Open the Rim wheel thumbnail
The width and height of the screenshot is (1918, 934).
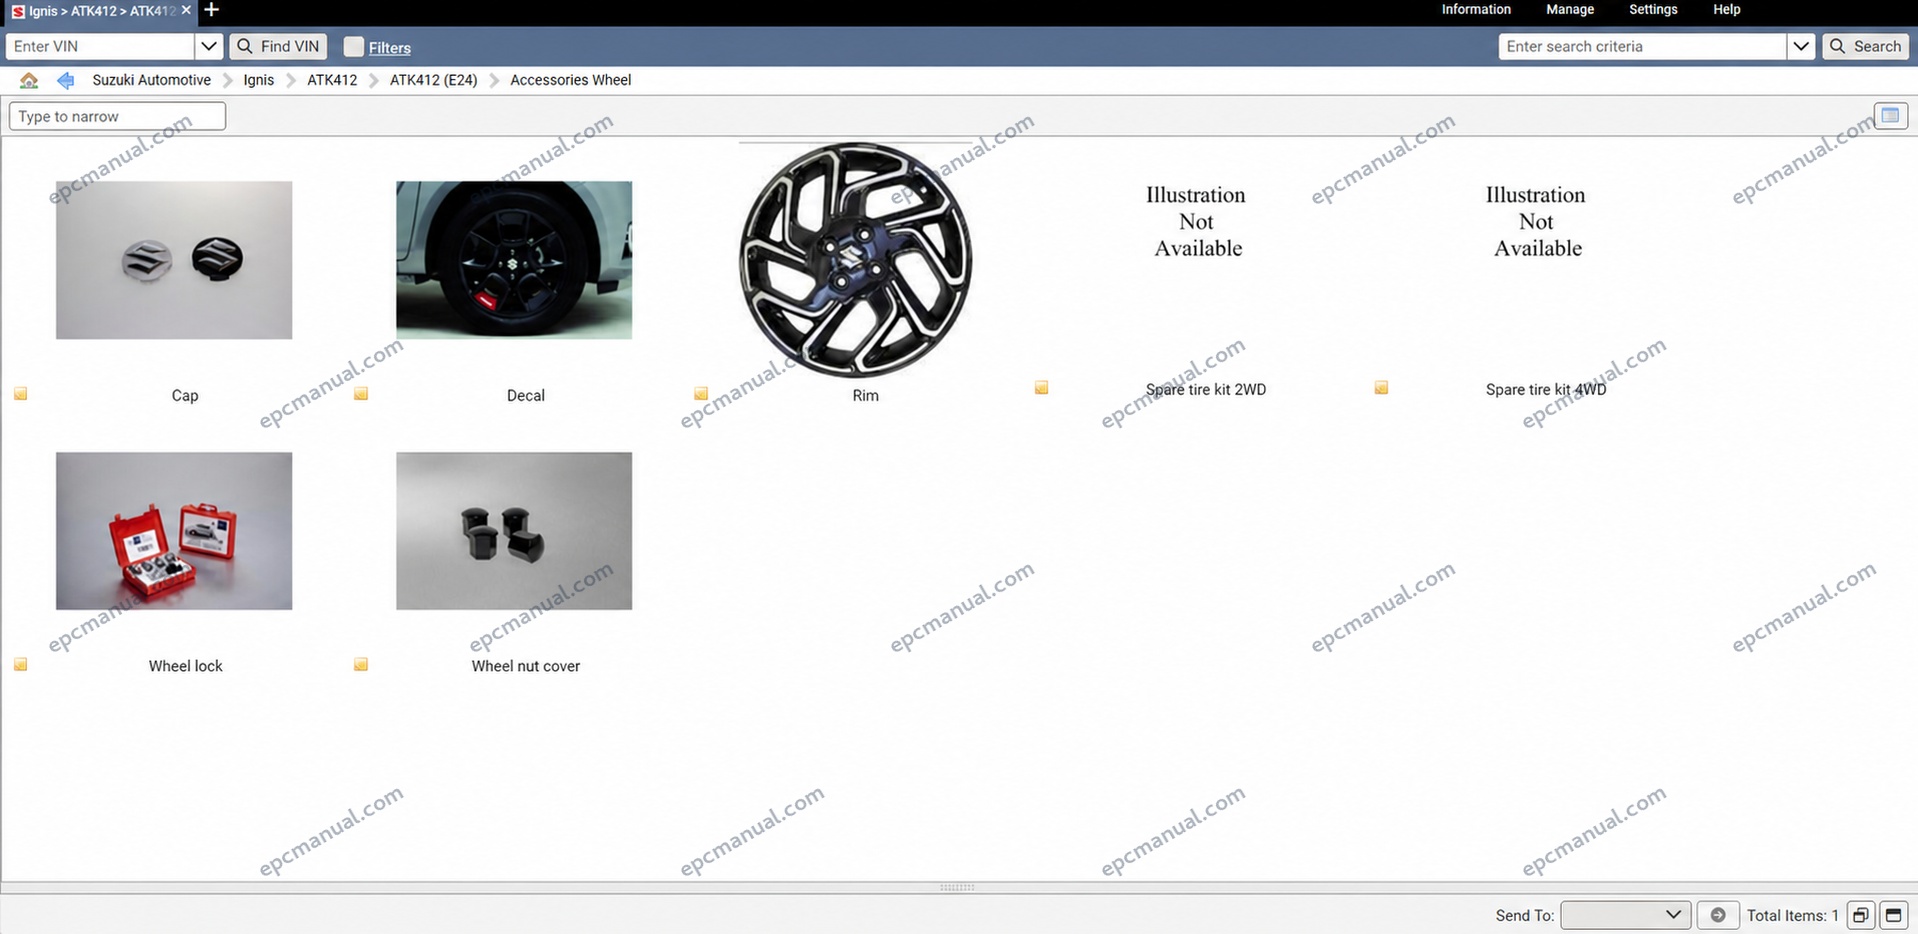coord(855,260)
